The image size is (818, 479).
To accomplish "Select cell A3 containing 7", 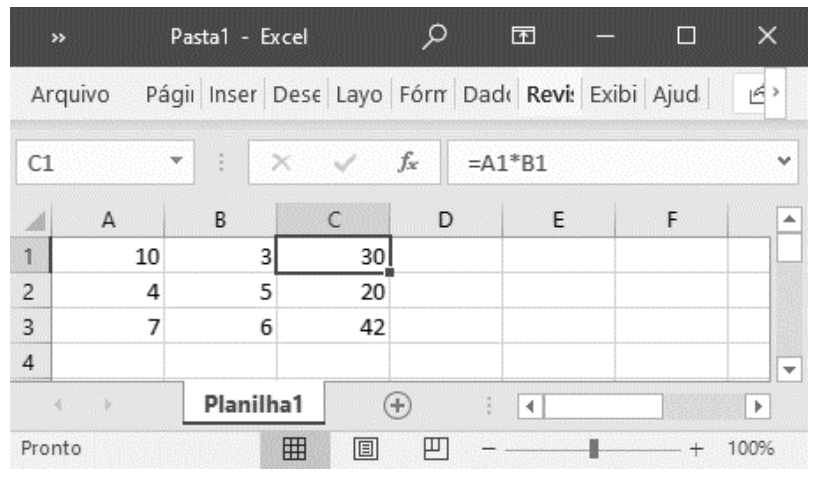I will tap(108, 327).
